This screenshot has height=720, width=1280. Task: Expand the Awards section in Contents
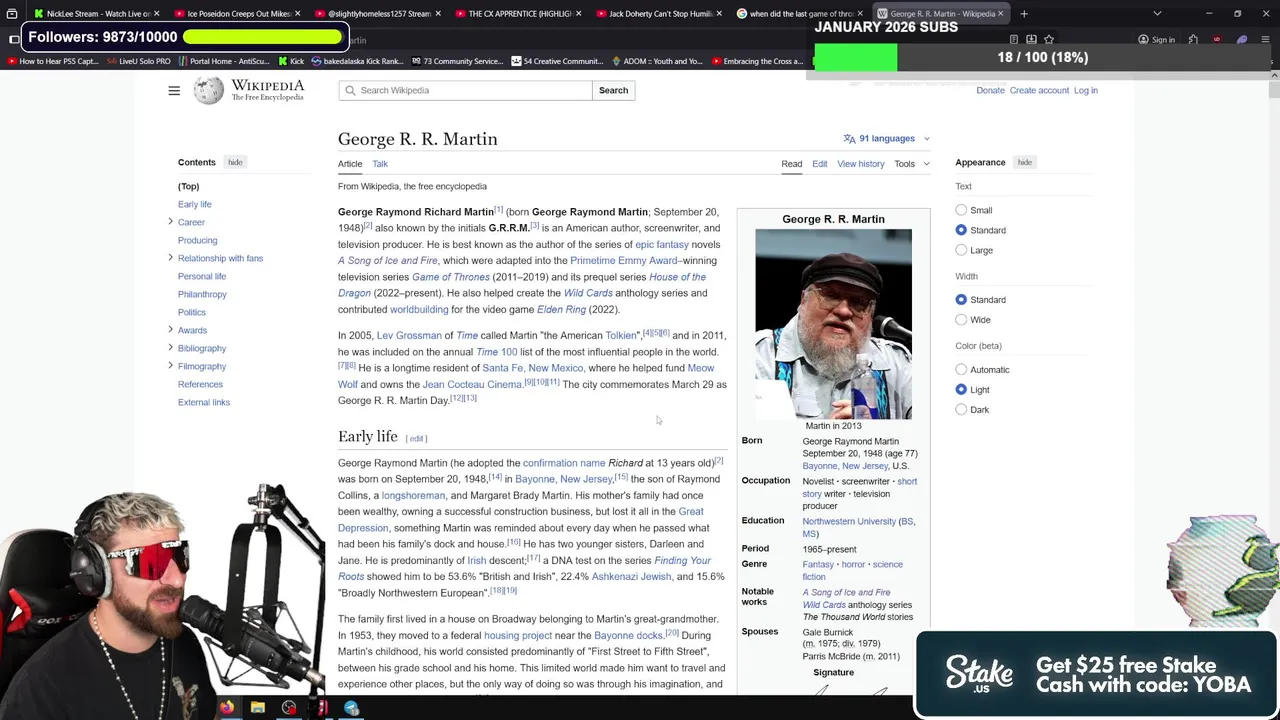[x=170, y=330]
